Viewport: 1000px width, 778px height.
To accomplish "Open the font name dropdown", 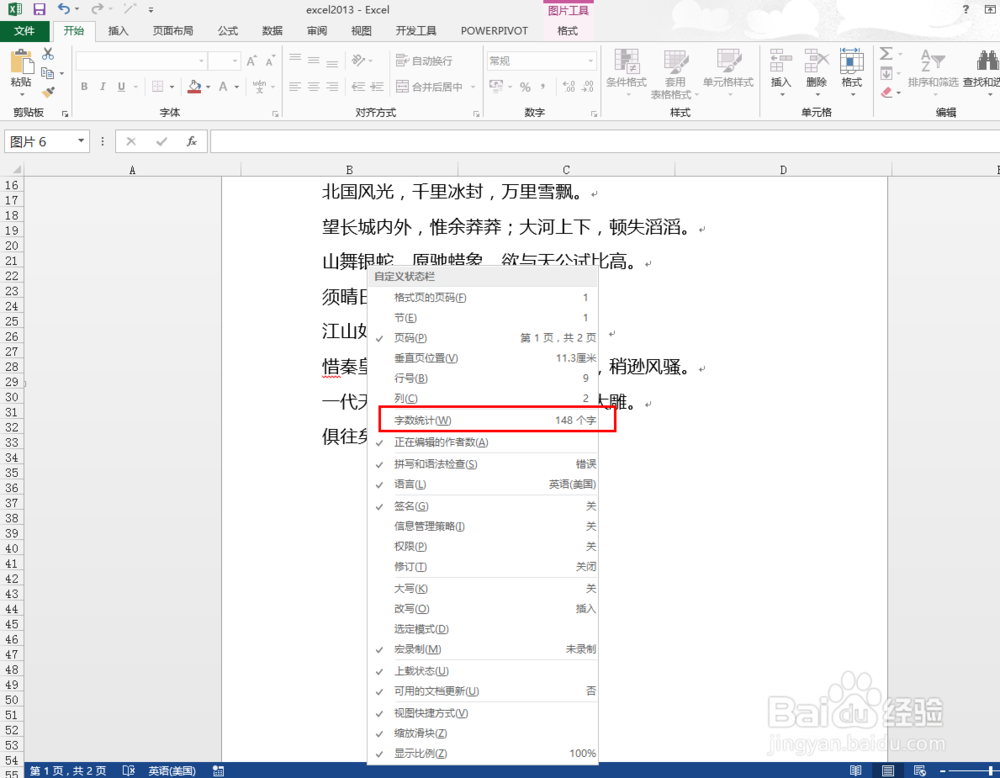I will tap(202, 61).
